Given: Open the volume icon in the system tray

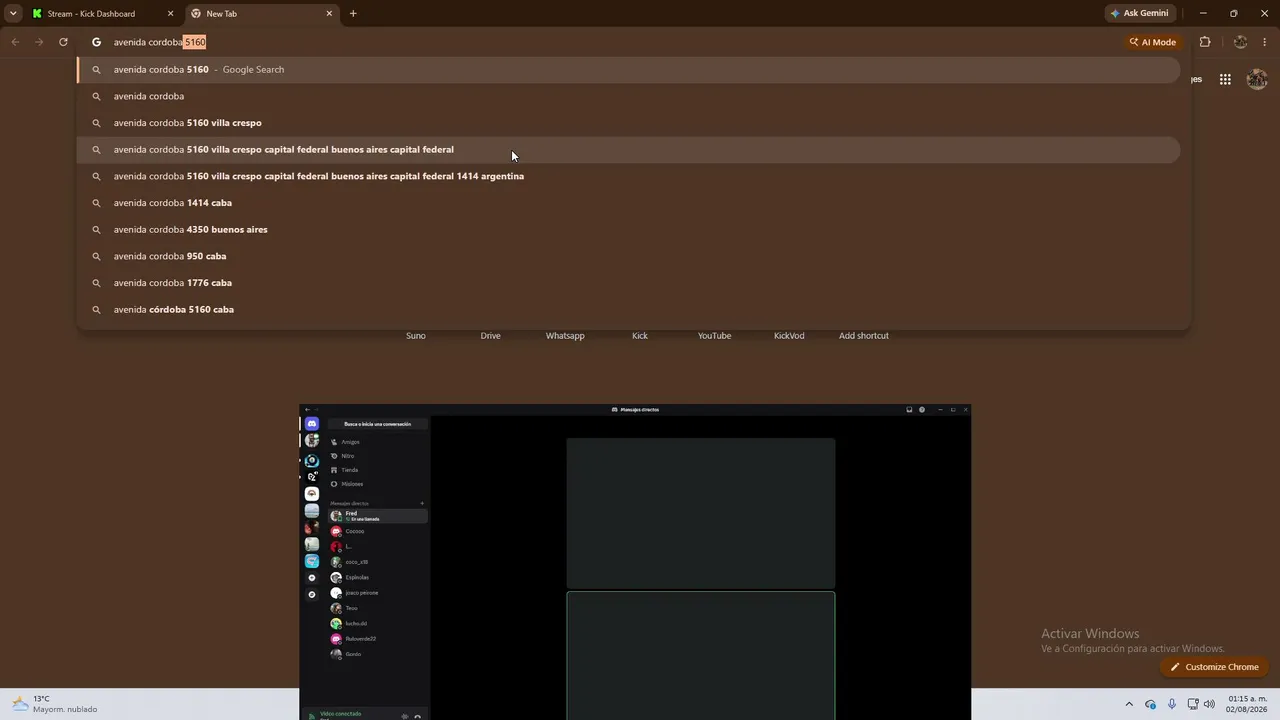Looking at the screenshot, I should pos(1209,704).
